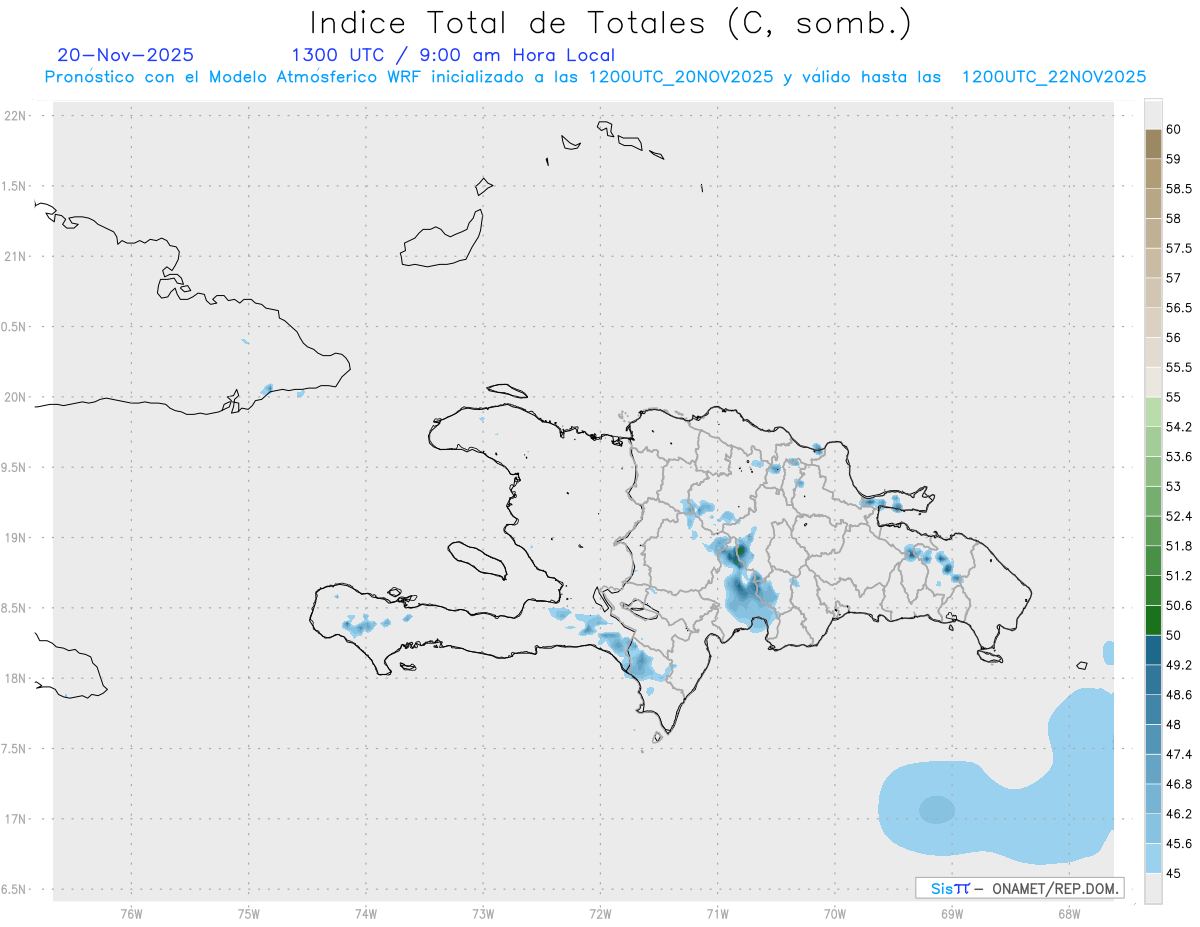Screen dimensions: 1200x927
Task: Click the "68W" longitude label
Action: point(1069,914)
